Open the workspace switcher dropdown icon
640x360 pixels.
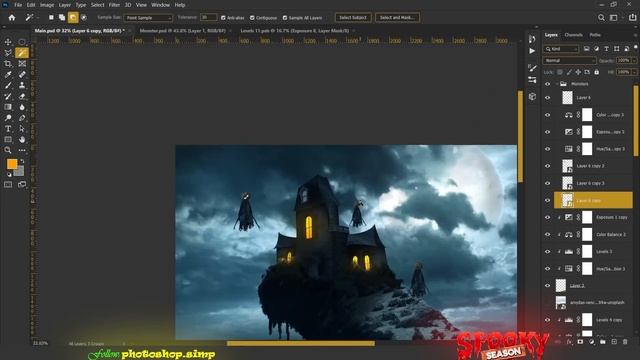click(x=613, y=18)
